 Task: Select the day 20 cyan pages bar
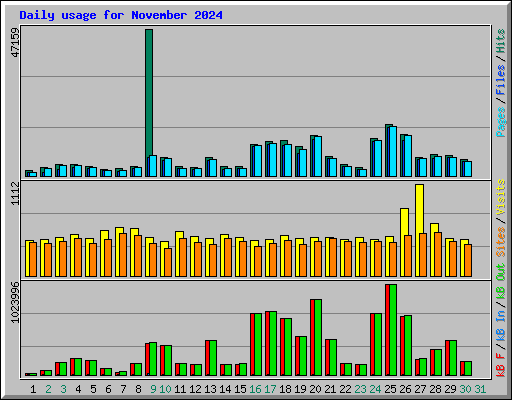click(x=318, y=157)
